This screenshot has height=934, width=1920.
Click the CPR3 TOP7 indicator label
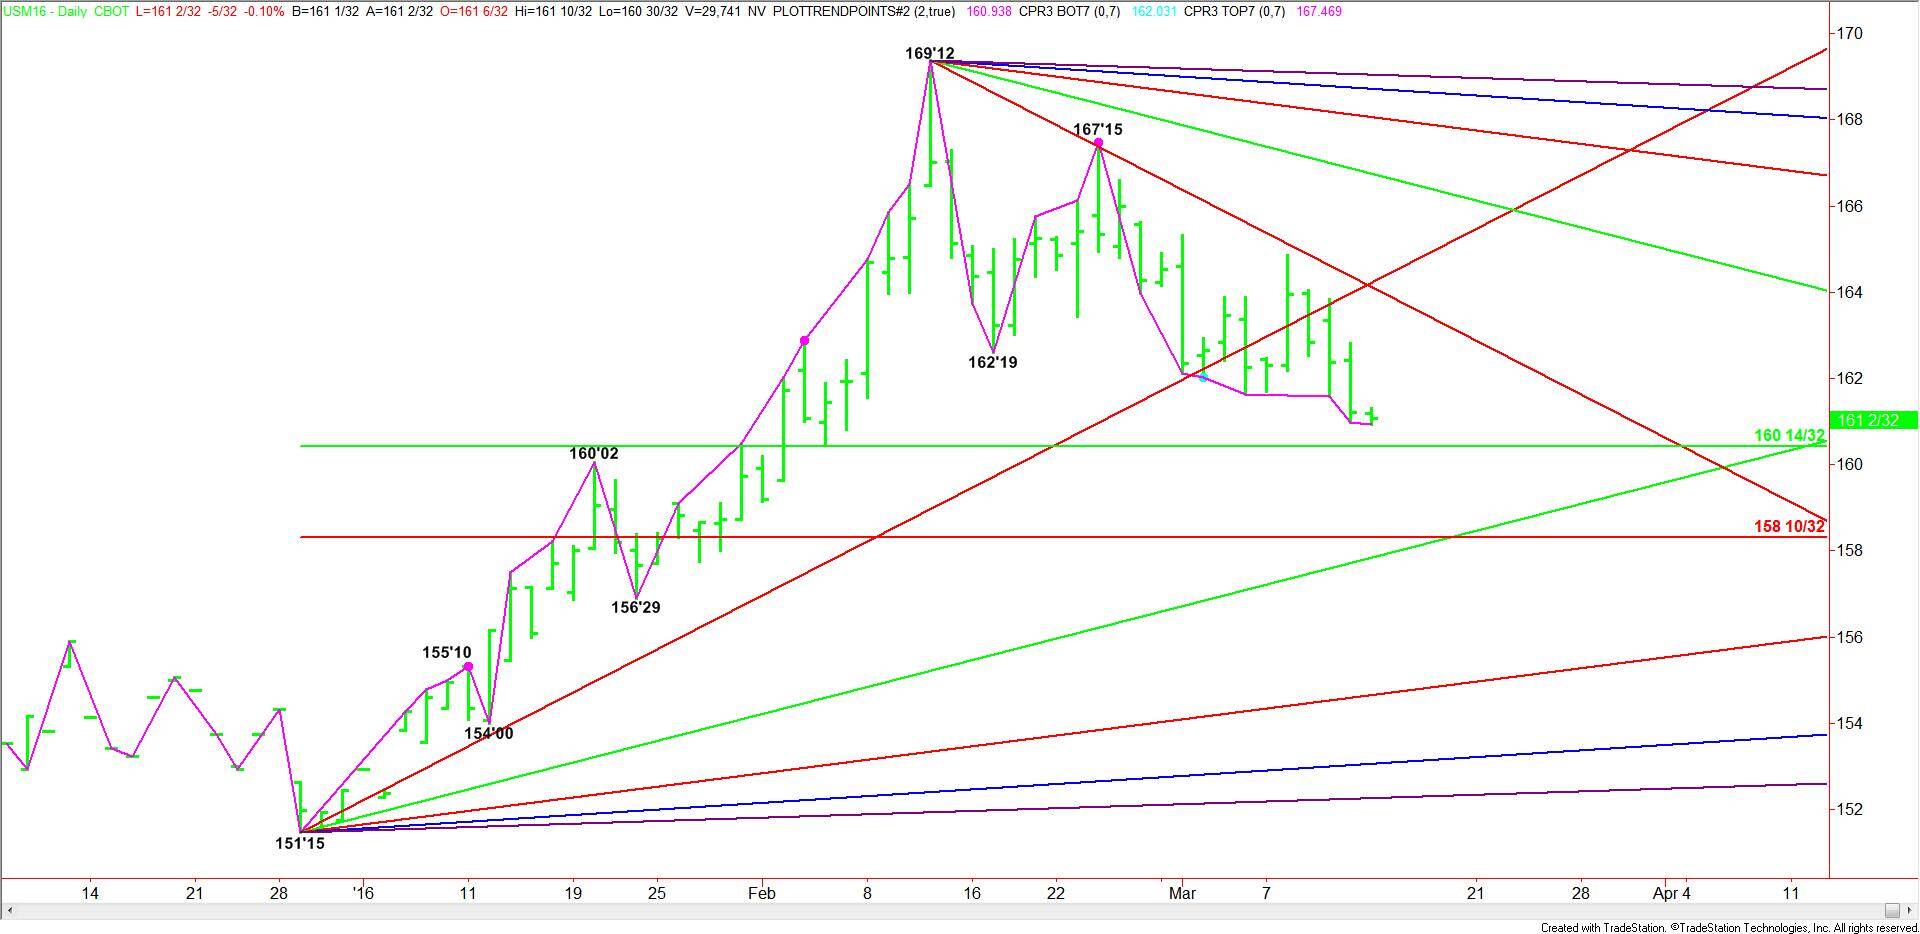(1235, 12)
